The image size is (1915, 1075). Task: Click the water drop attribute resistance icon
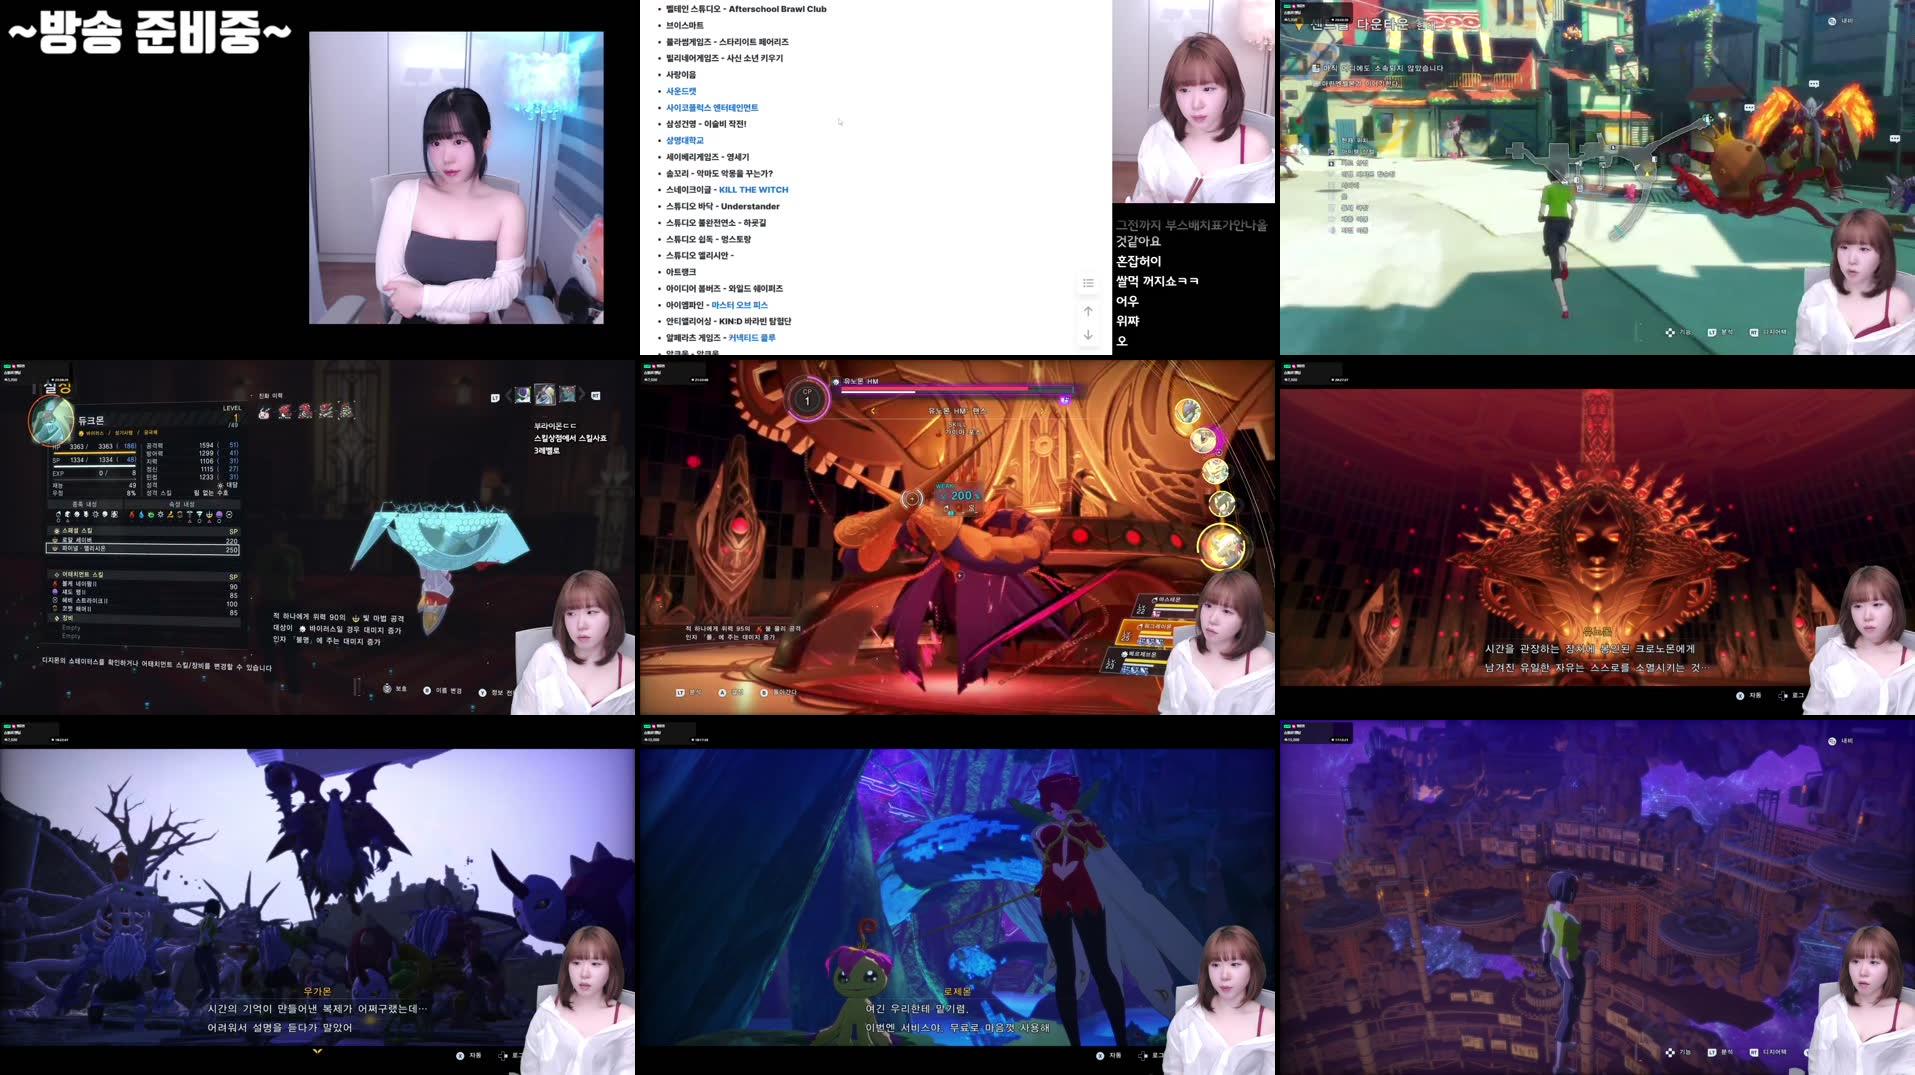click(x=141, y=515)
